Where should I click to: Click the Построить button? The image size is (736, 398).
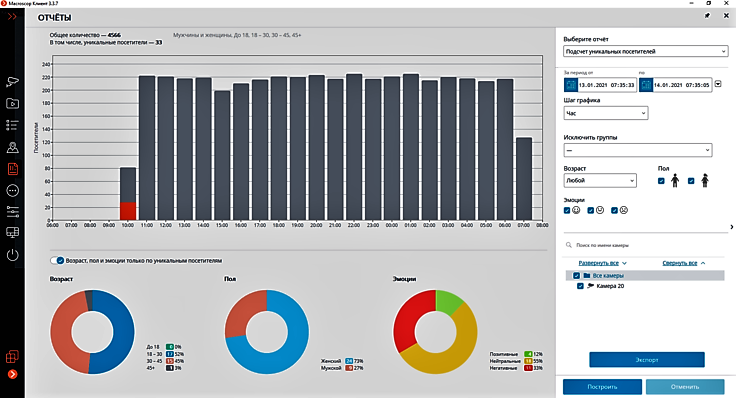point(602,387)
